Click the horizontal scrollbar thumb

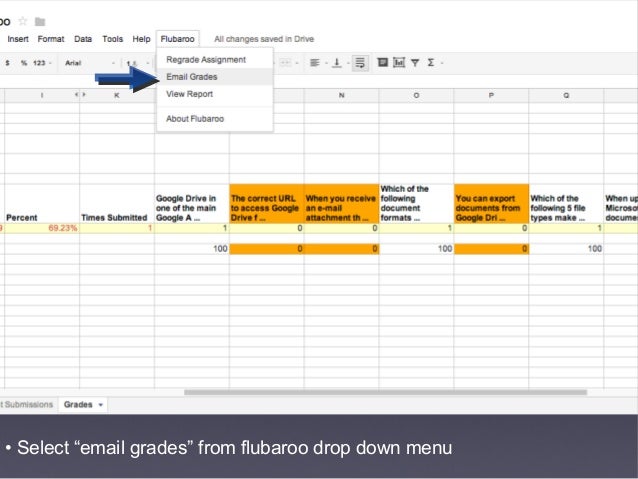click(385, 392)
